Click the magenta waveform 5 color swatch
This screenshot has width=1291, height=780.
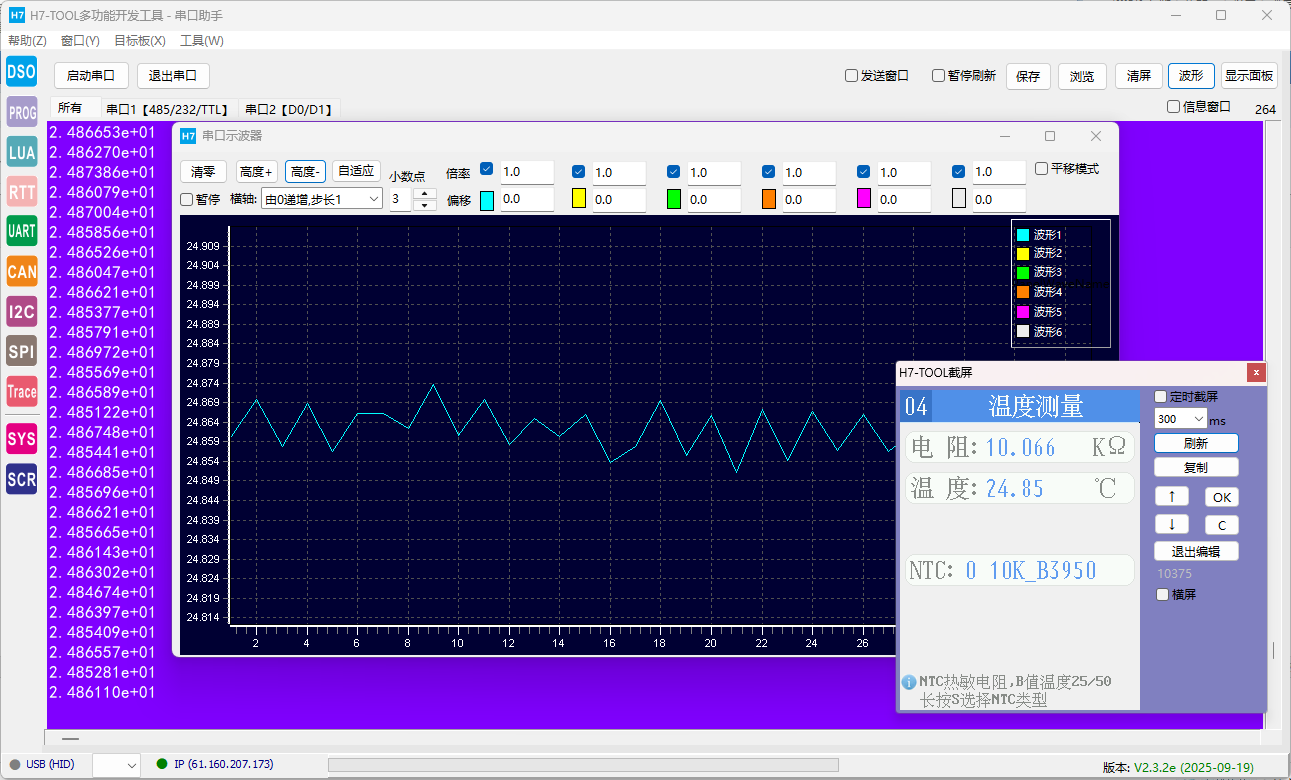pos(864,199)
